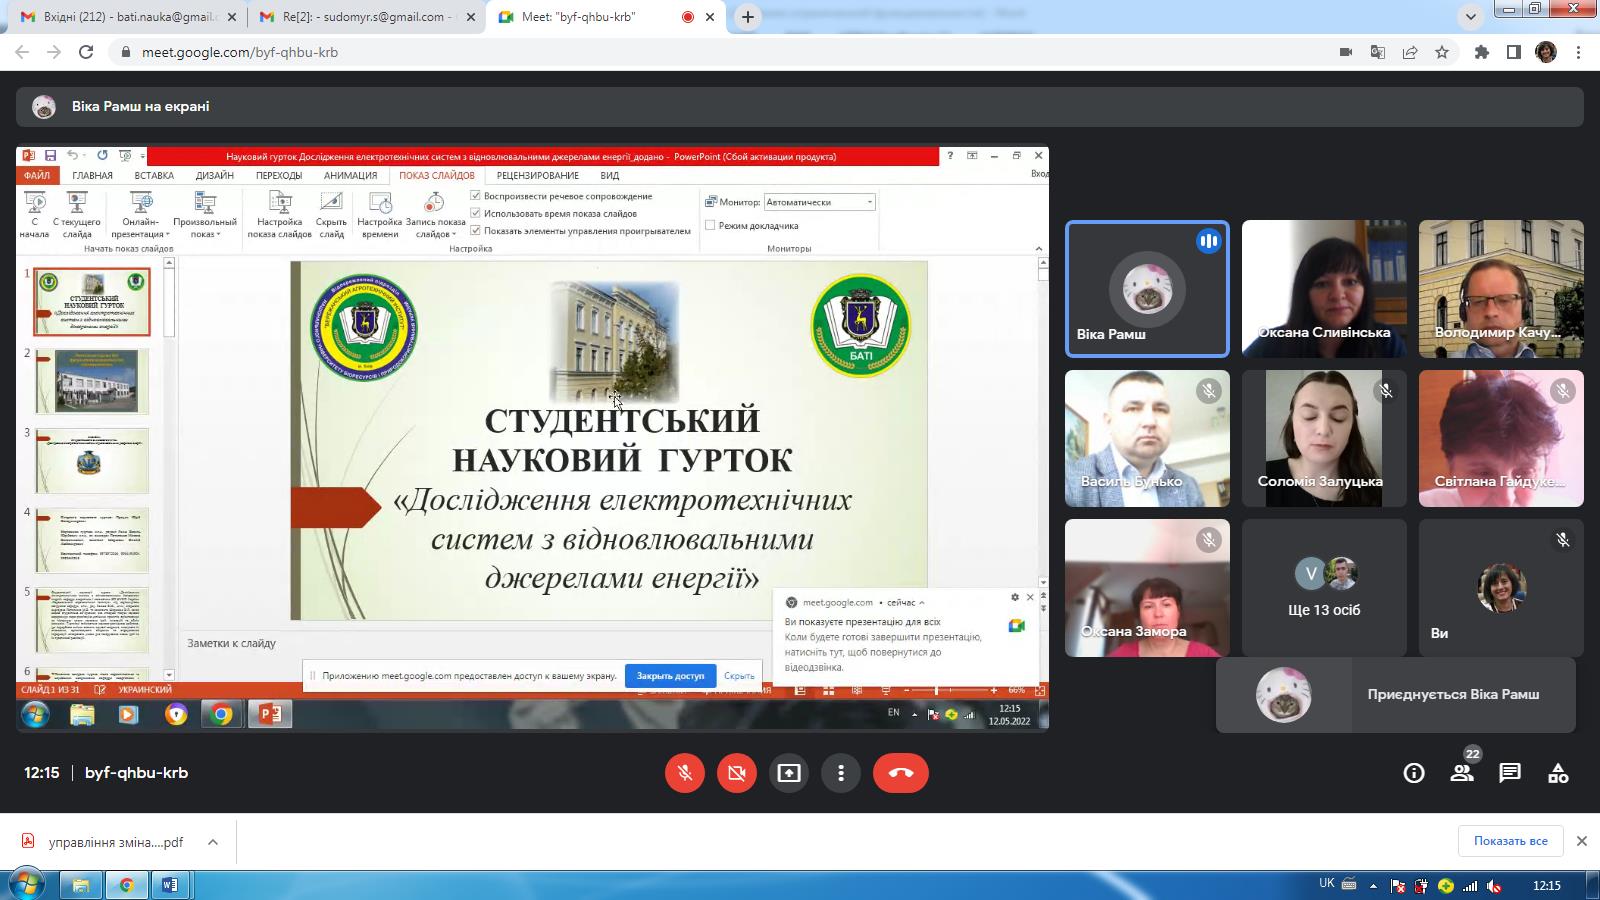Image resolution: width=1600 pixels, height=900 pixels.
Task: Toggle 'Показать элементы управления проигрывателем' checkbox
Action: 476,230
